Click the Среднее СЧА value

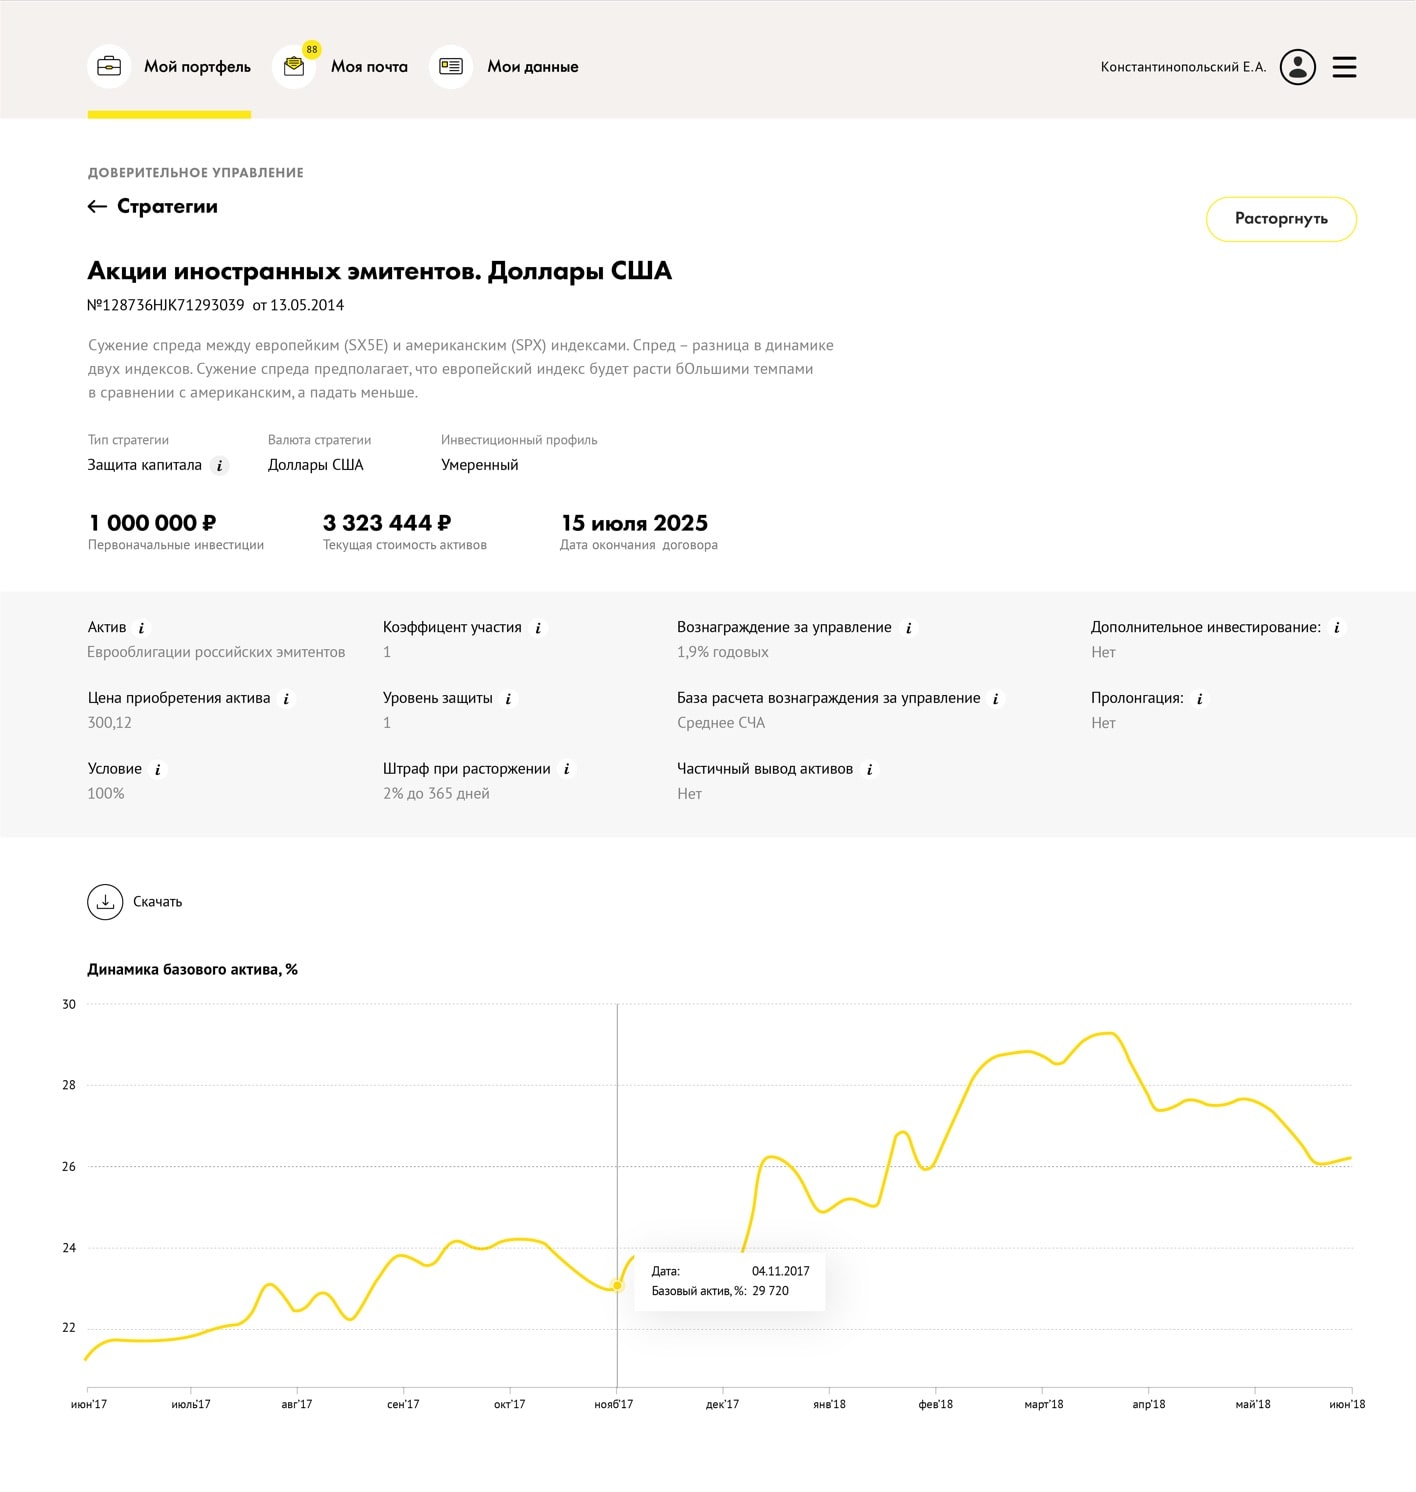coord(721,723)
